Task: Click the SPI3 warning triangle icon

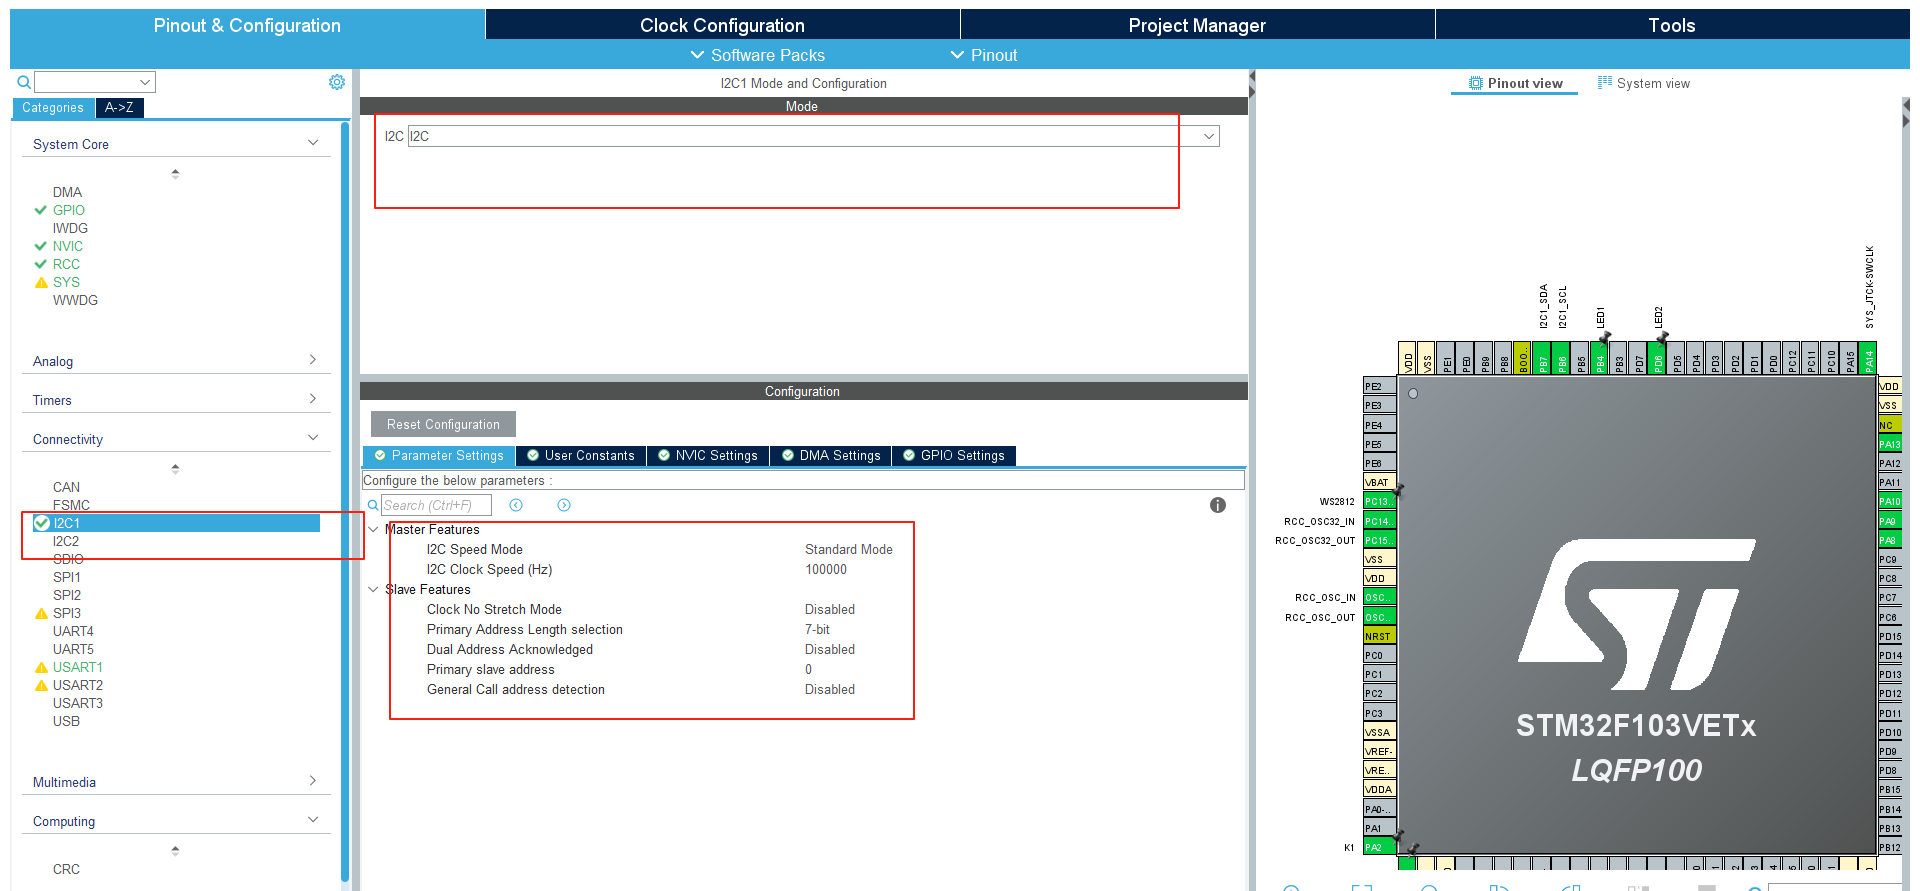Action: coord(41,613)
